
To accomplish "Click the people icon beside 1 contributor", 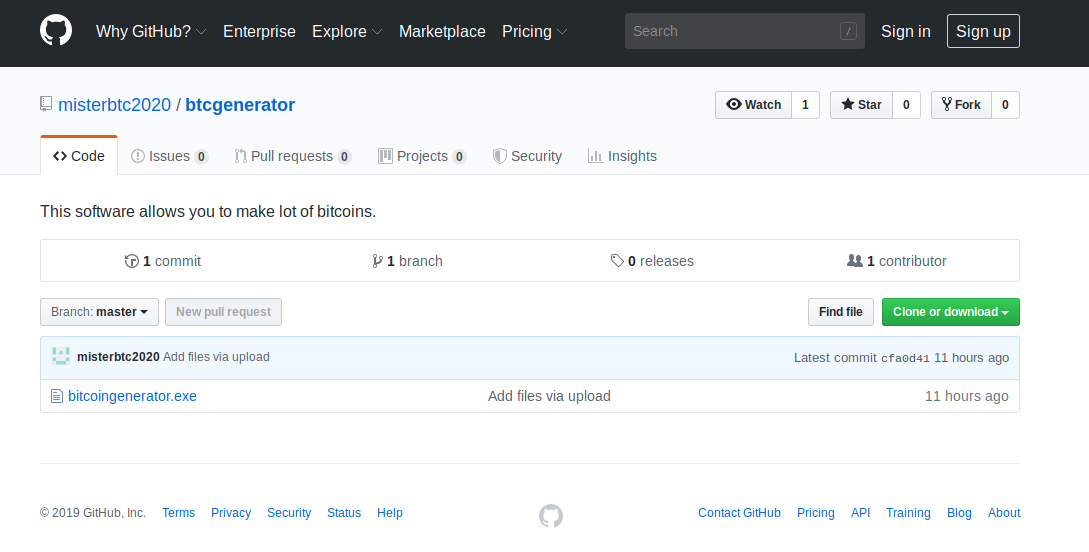I will [854, 260].
